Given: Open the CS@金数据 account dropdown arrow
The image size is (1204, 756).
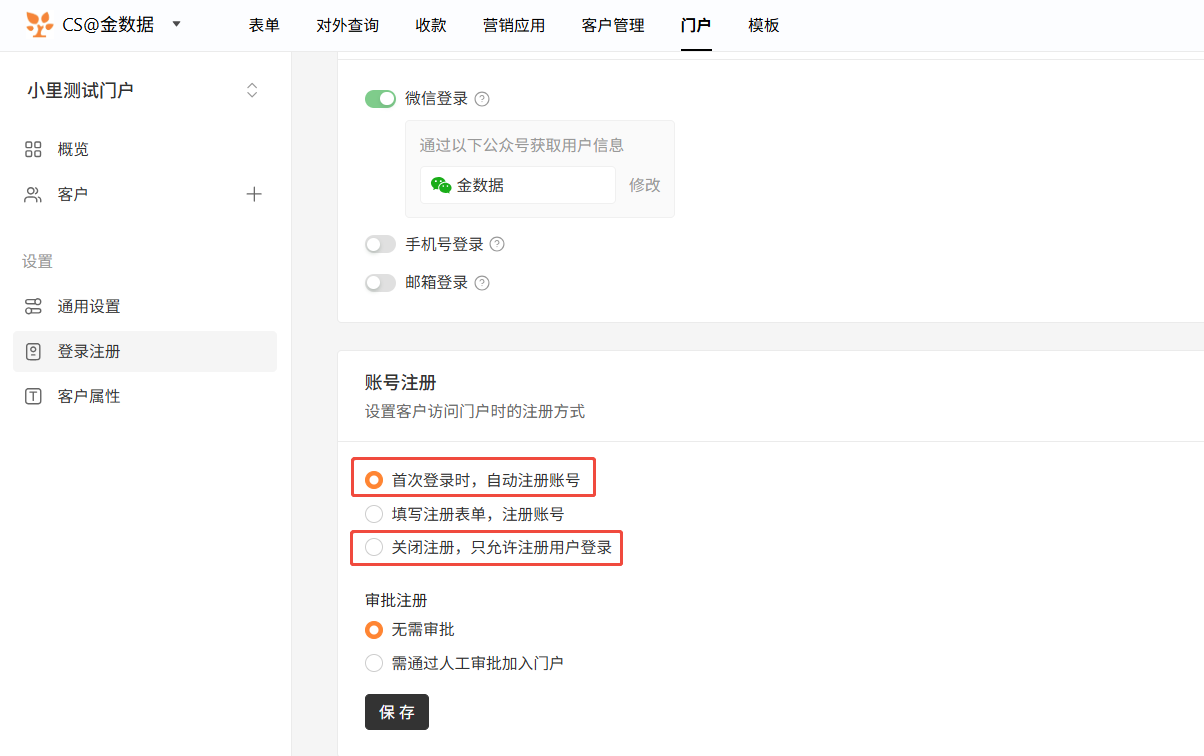Looking at the screenshot, I should point(177,23).
